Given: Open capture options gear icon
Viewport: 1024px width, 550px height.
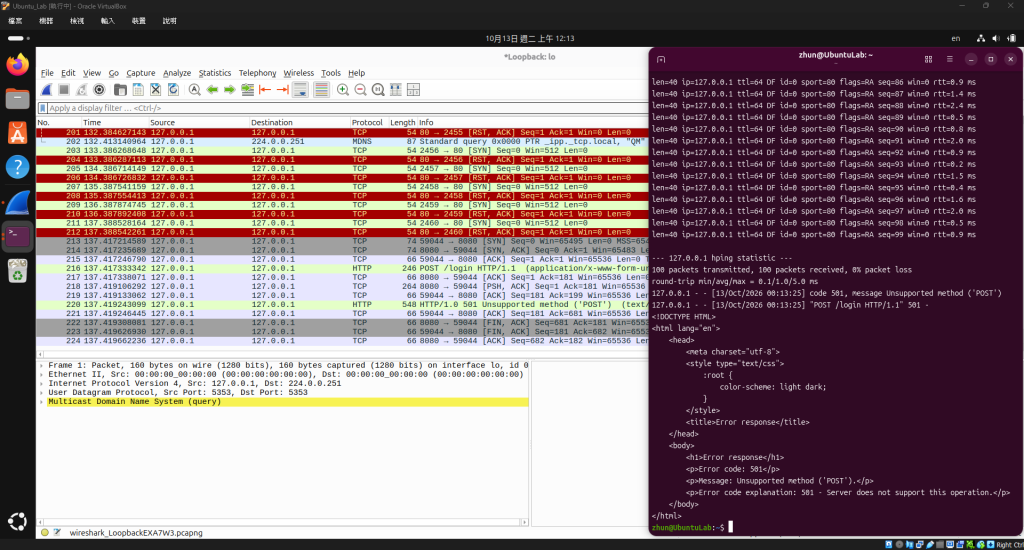Looking at the screenshot, I should coord(99,90).
